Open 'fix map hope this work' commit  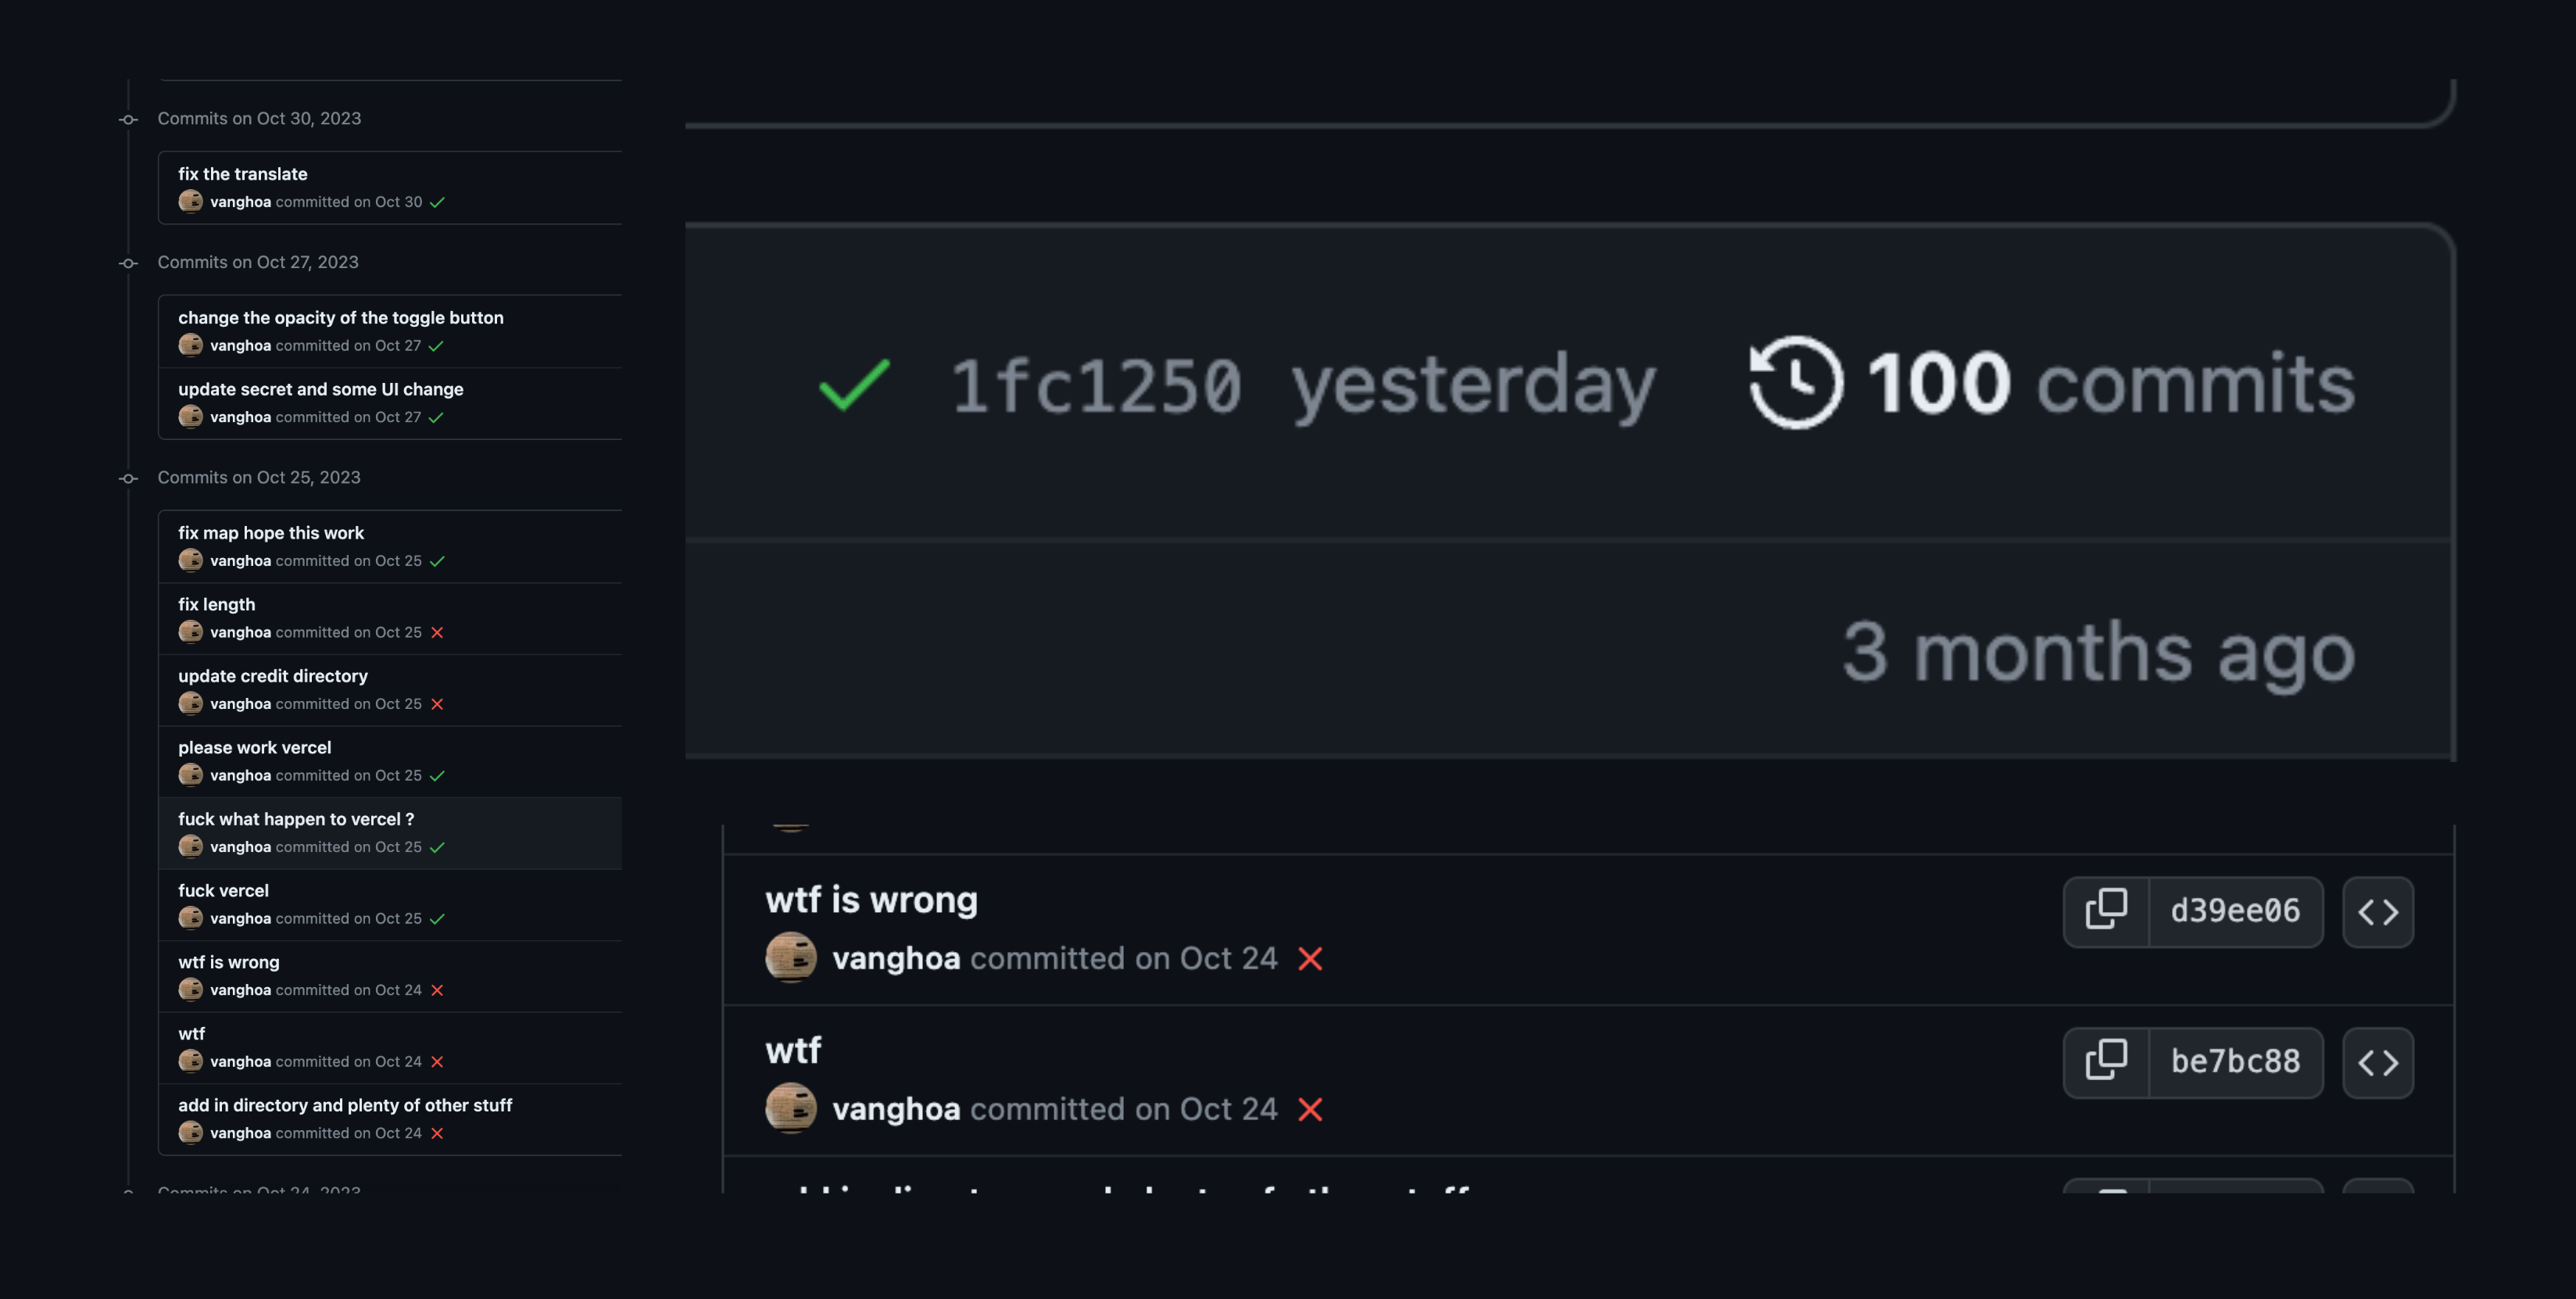271,533
